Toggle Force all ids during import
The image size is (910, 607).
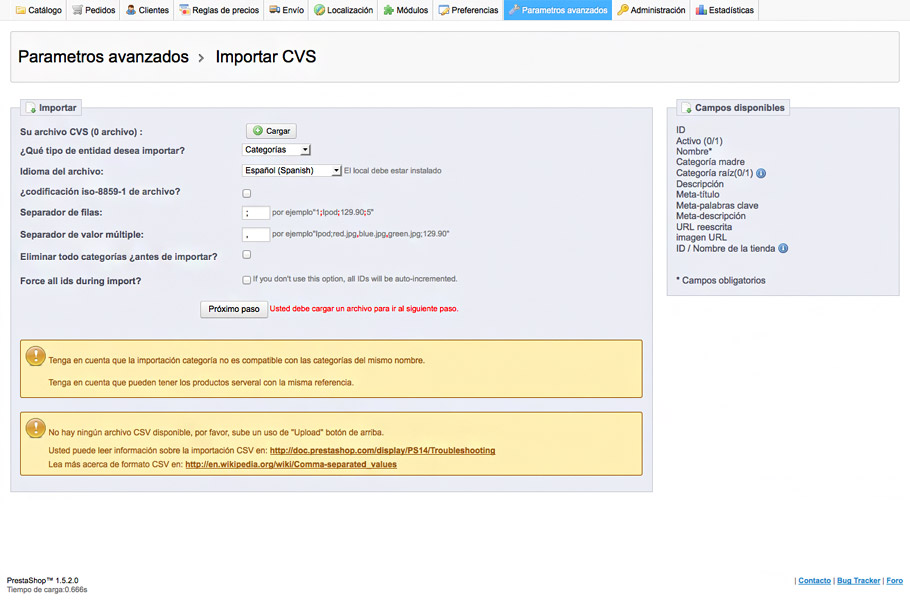[247, 280]
